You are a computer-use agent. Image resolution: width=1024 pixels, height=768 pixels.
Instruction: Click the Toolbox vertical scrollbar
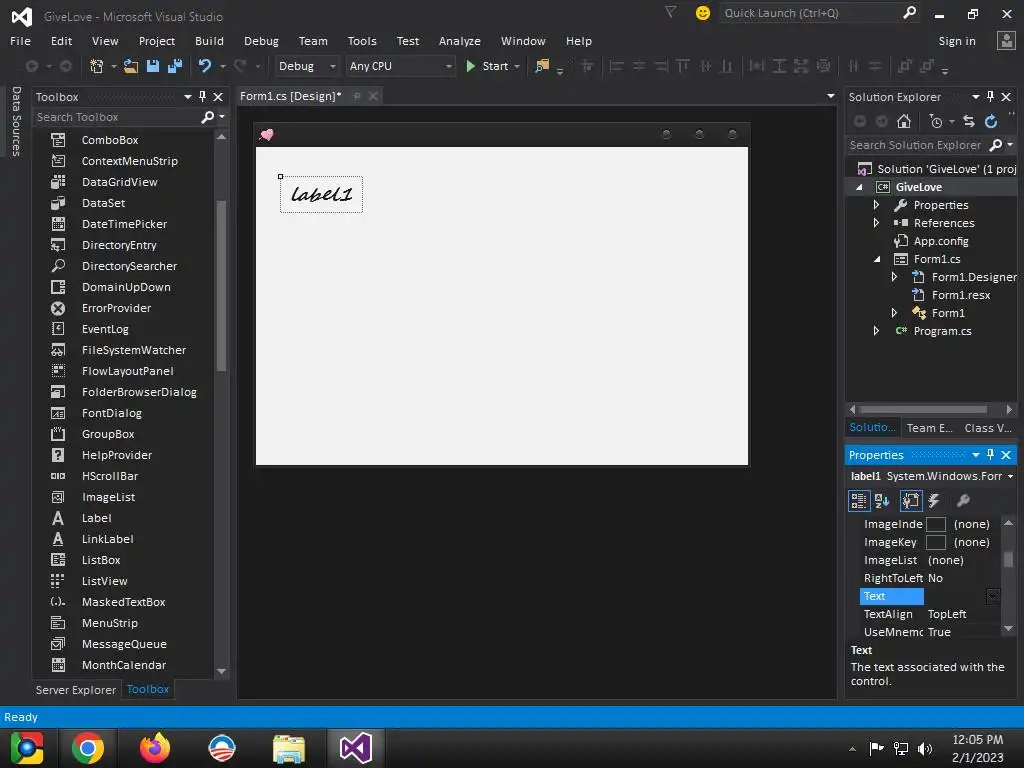[221, 287]
